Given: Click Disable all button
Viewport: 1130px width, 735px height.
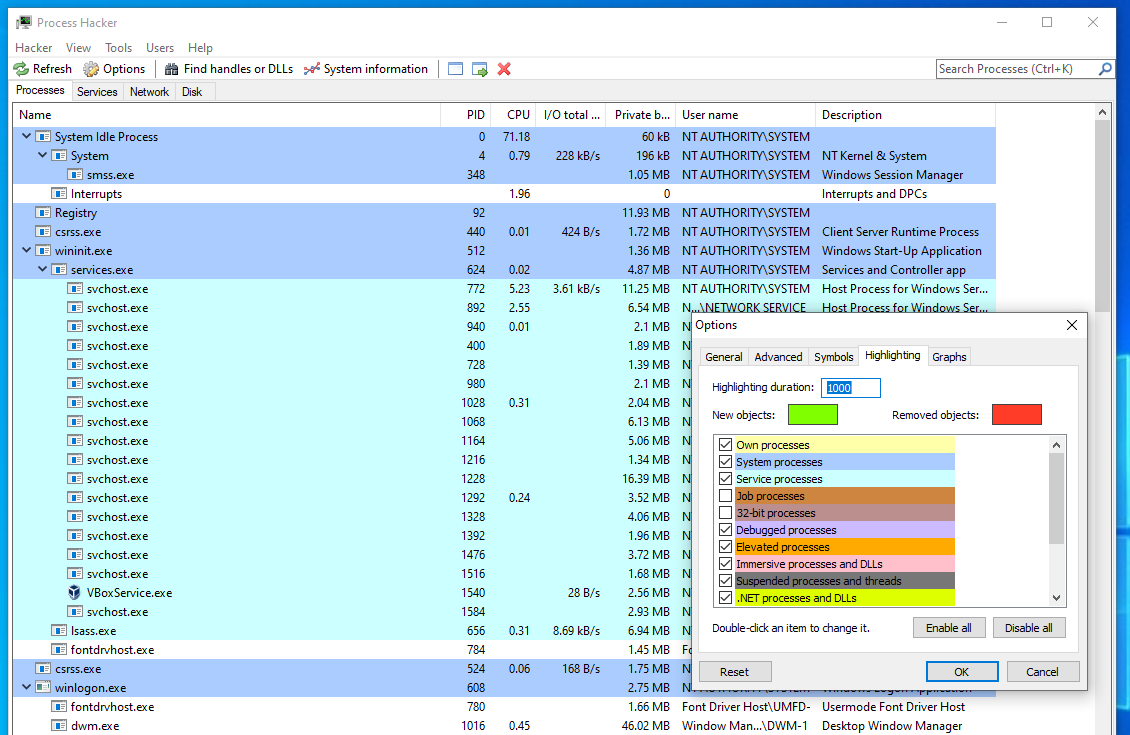Looking at the screenshot, I should (x=1028, y=628).
